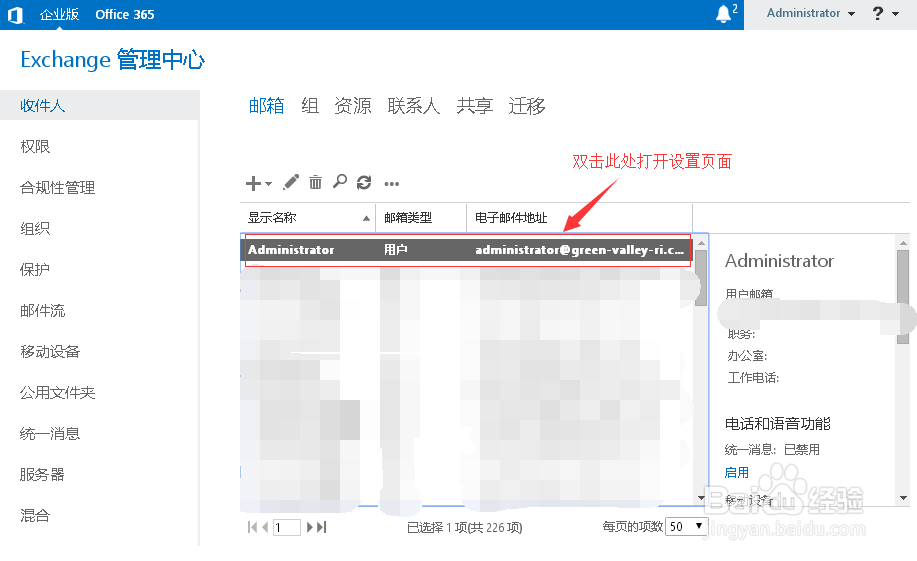Click details pane scroll down arrow

[x=903, y=498]
